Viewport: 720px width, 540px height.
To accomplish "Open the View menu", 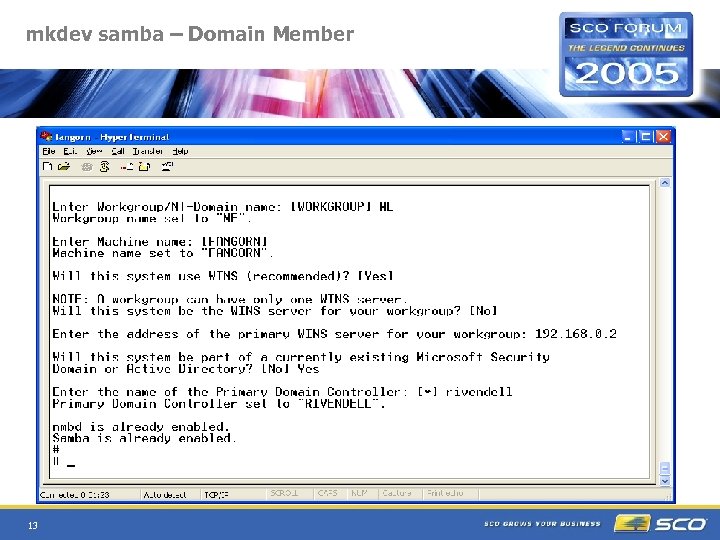I will pos(94,151).
